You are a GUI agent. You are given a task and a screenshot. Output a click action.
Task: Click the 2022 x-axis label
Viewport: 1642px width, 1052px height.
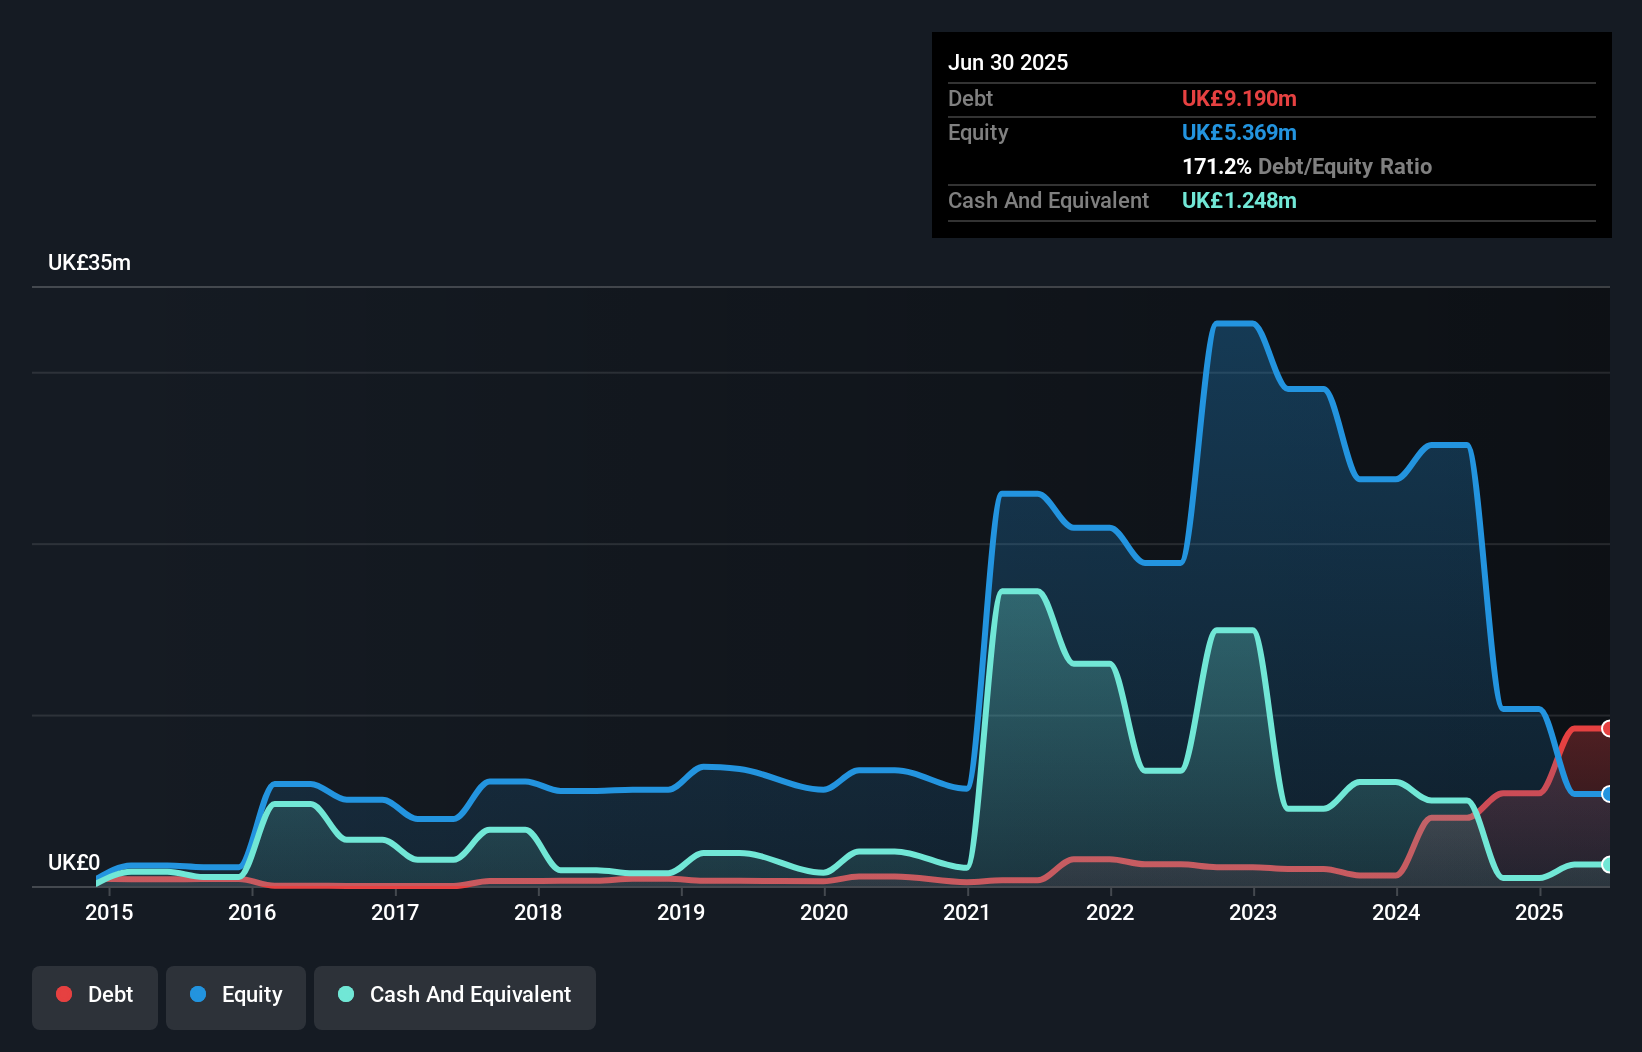(1110, 912)
